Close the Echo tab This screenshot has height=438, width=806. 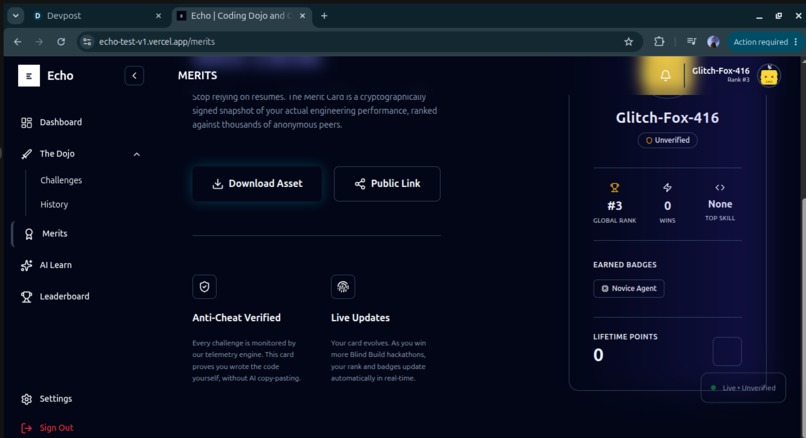point(302,16)
